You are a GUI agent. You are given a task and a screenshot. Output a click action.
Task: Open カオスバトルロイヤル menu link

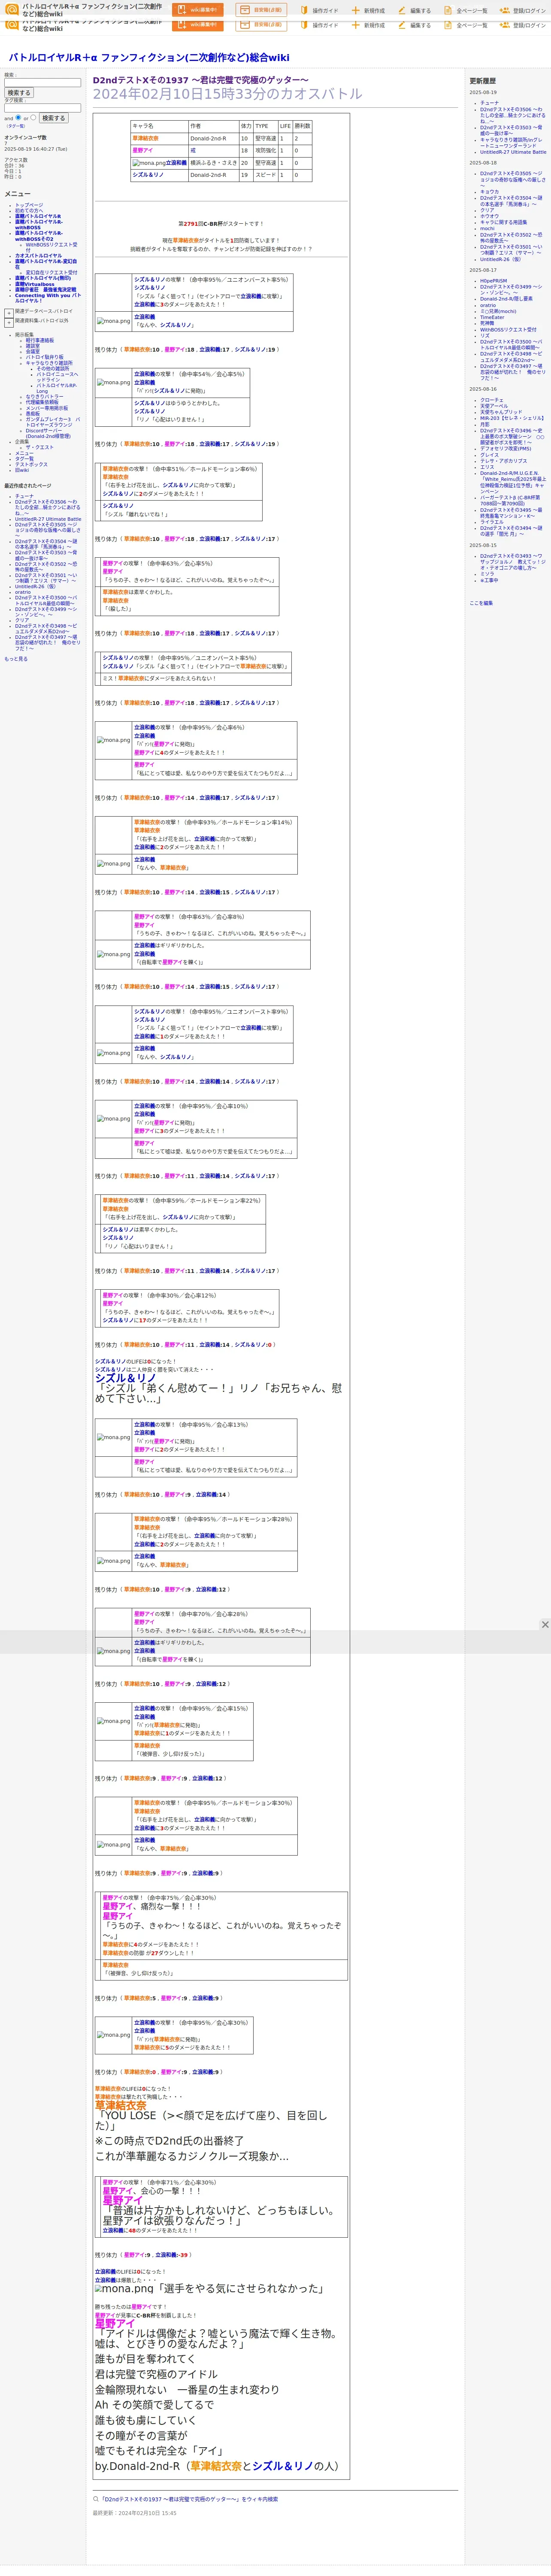pyautogui.click(x=38, y=255)
